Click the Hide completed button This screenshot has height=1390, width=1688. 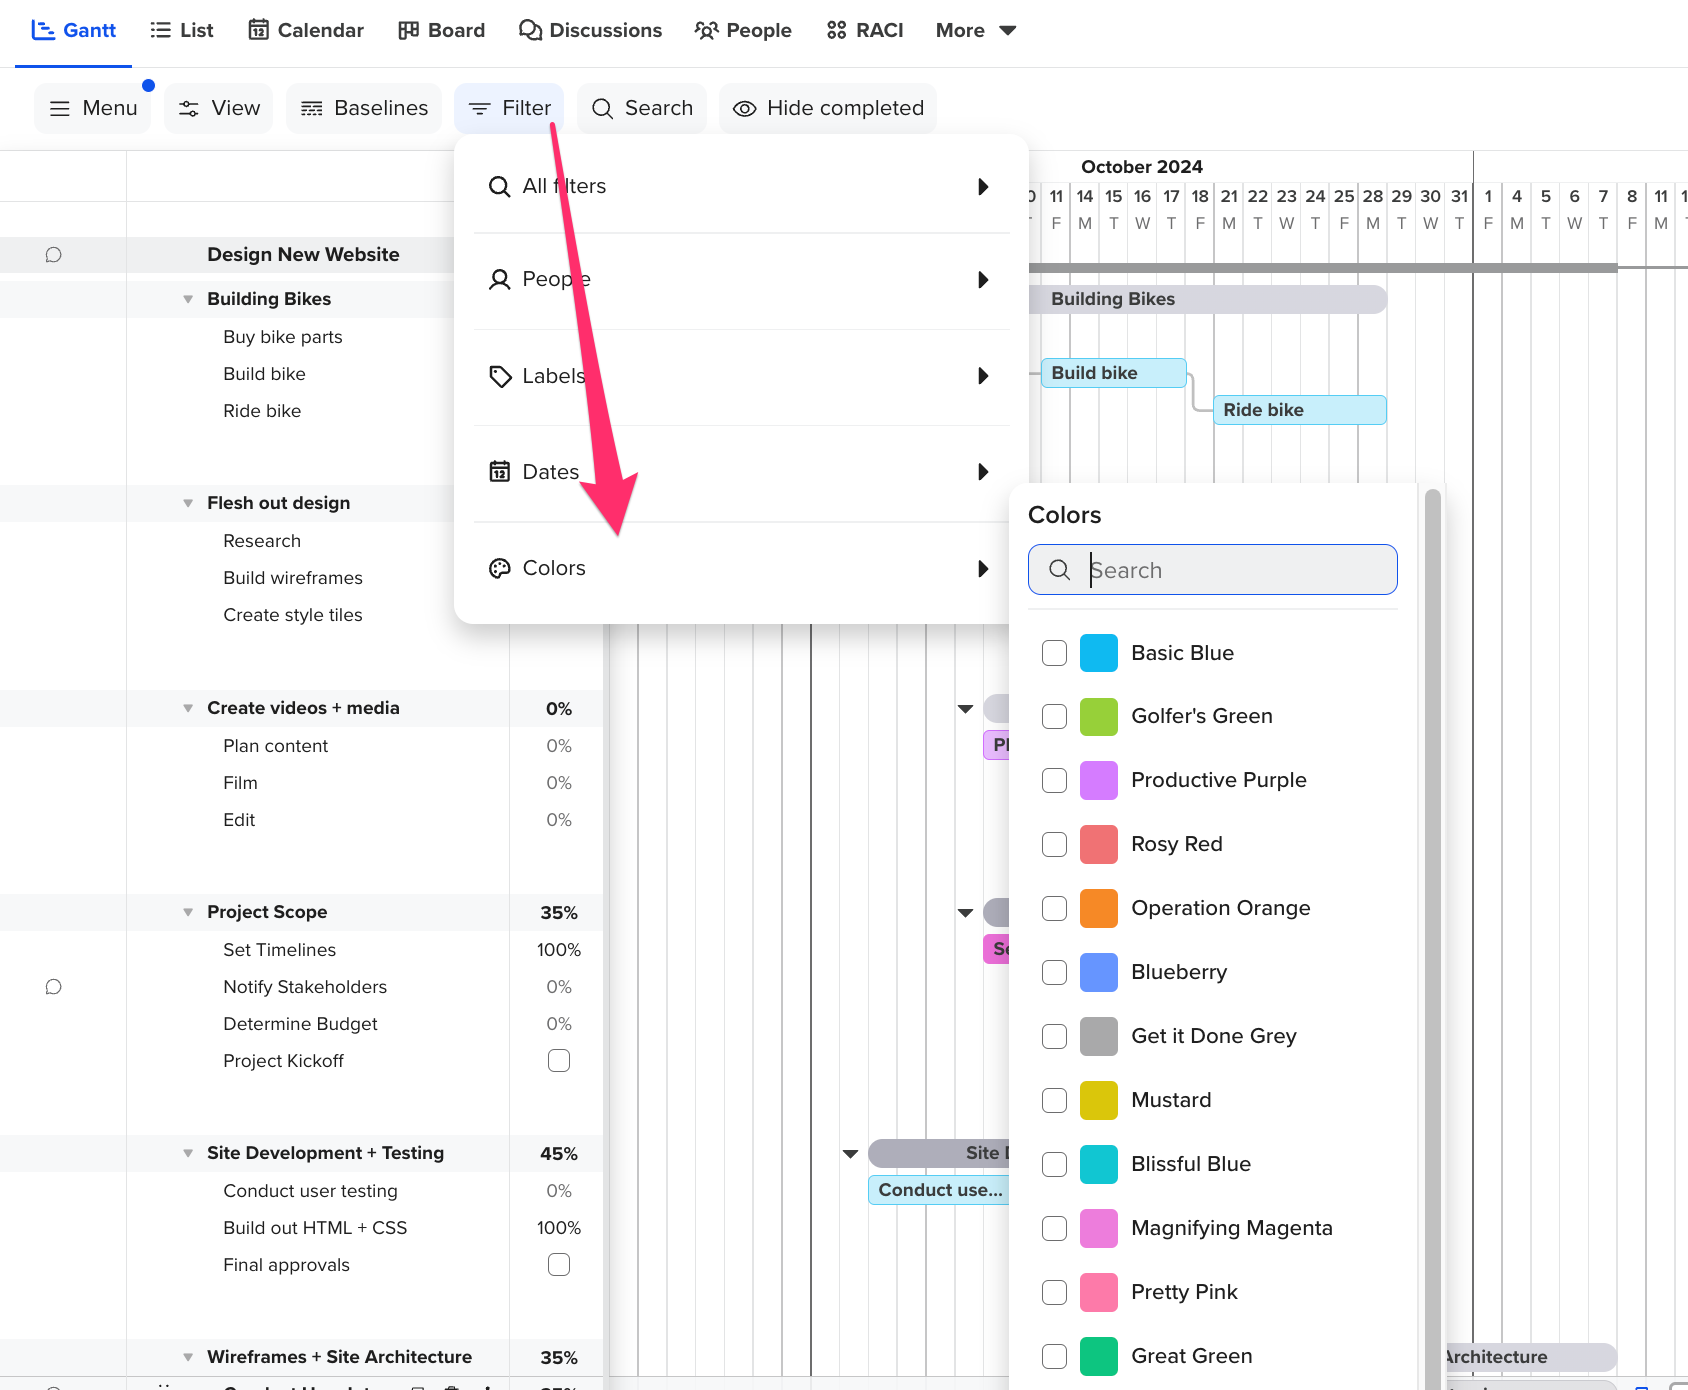[x=827, y=108]
